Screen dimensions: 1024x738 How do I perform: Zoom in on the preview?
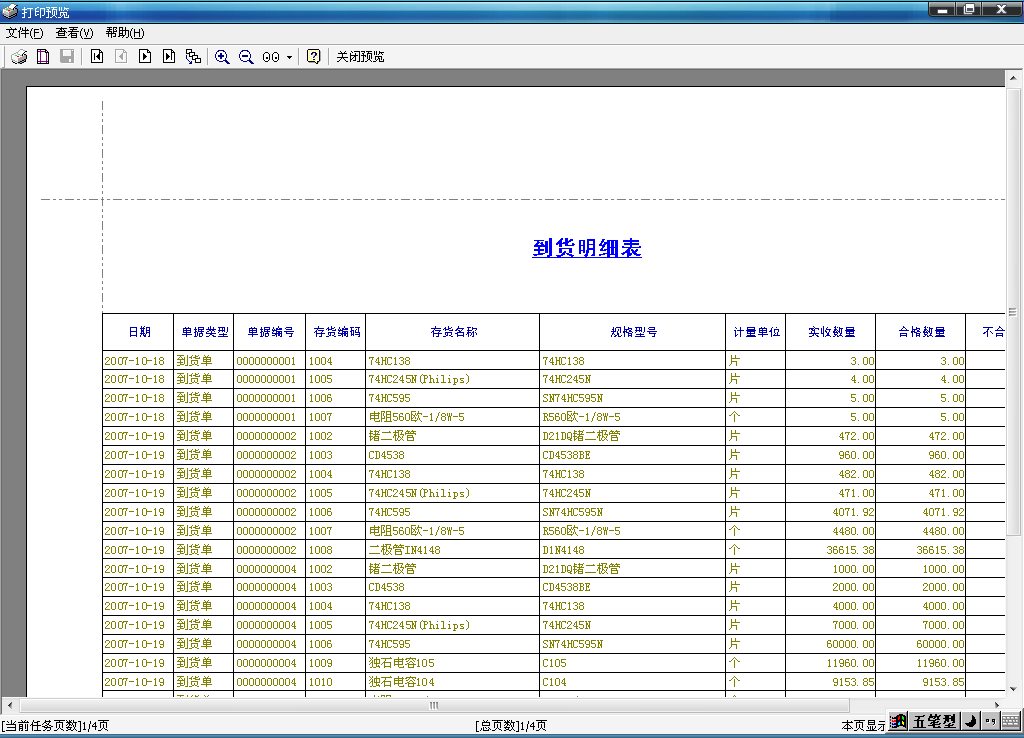coord(222,57)
